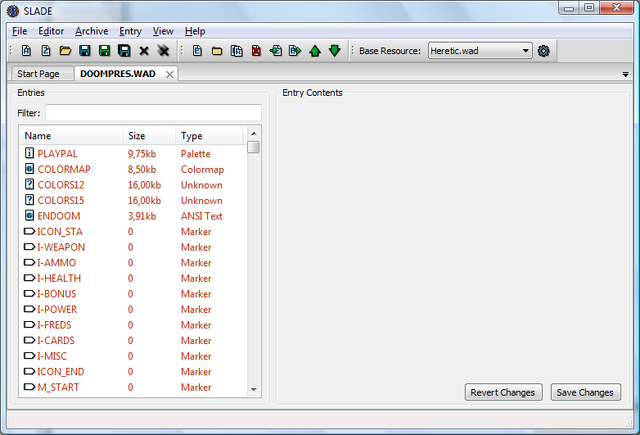
Task: Click the entry list scroll-down arrow
Action: (253, 389)
